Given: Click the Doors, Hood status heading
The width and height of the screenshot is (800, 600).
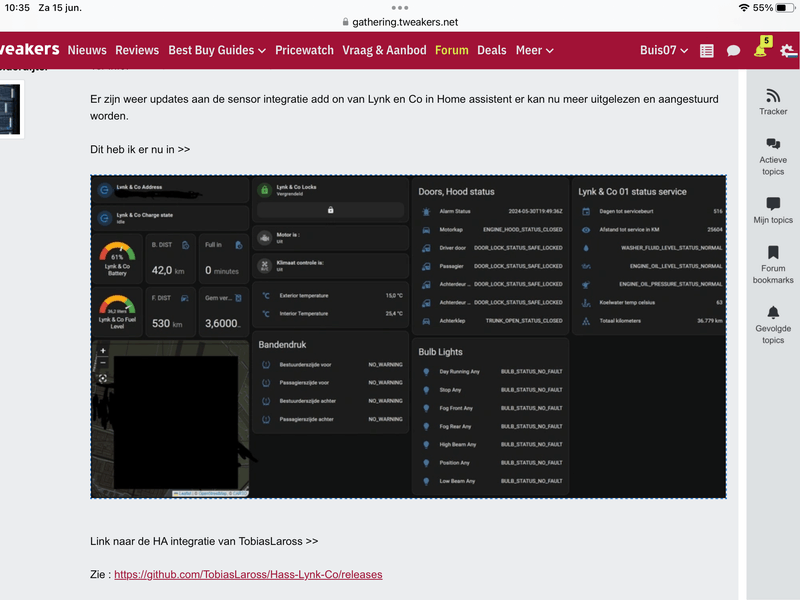Looking at the screenshot, I should 456,192.
